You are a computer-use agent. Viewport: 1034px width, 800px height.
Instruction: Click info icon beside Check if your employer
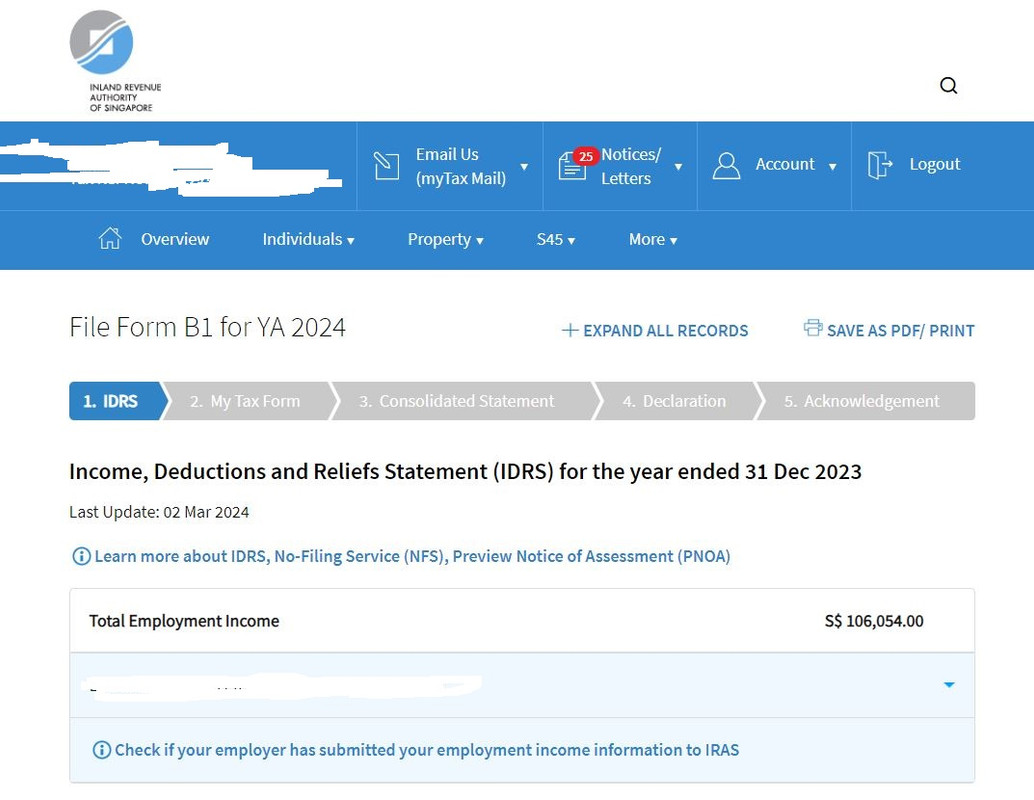(x=102, y=750)
